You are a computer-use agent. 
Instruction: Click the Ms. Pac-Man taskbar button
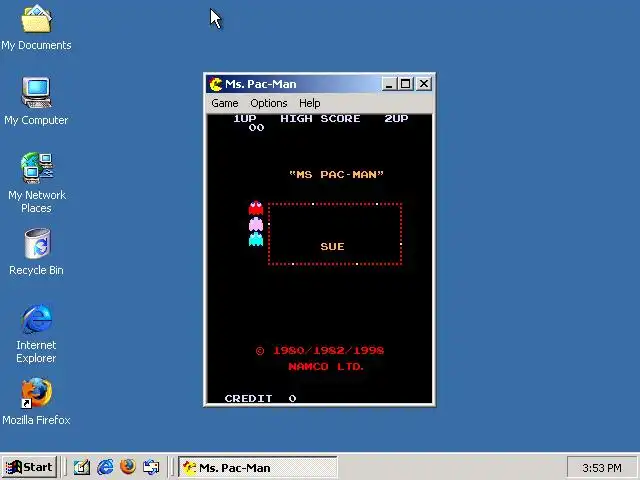coord(258,467)
